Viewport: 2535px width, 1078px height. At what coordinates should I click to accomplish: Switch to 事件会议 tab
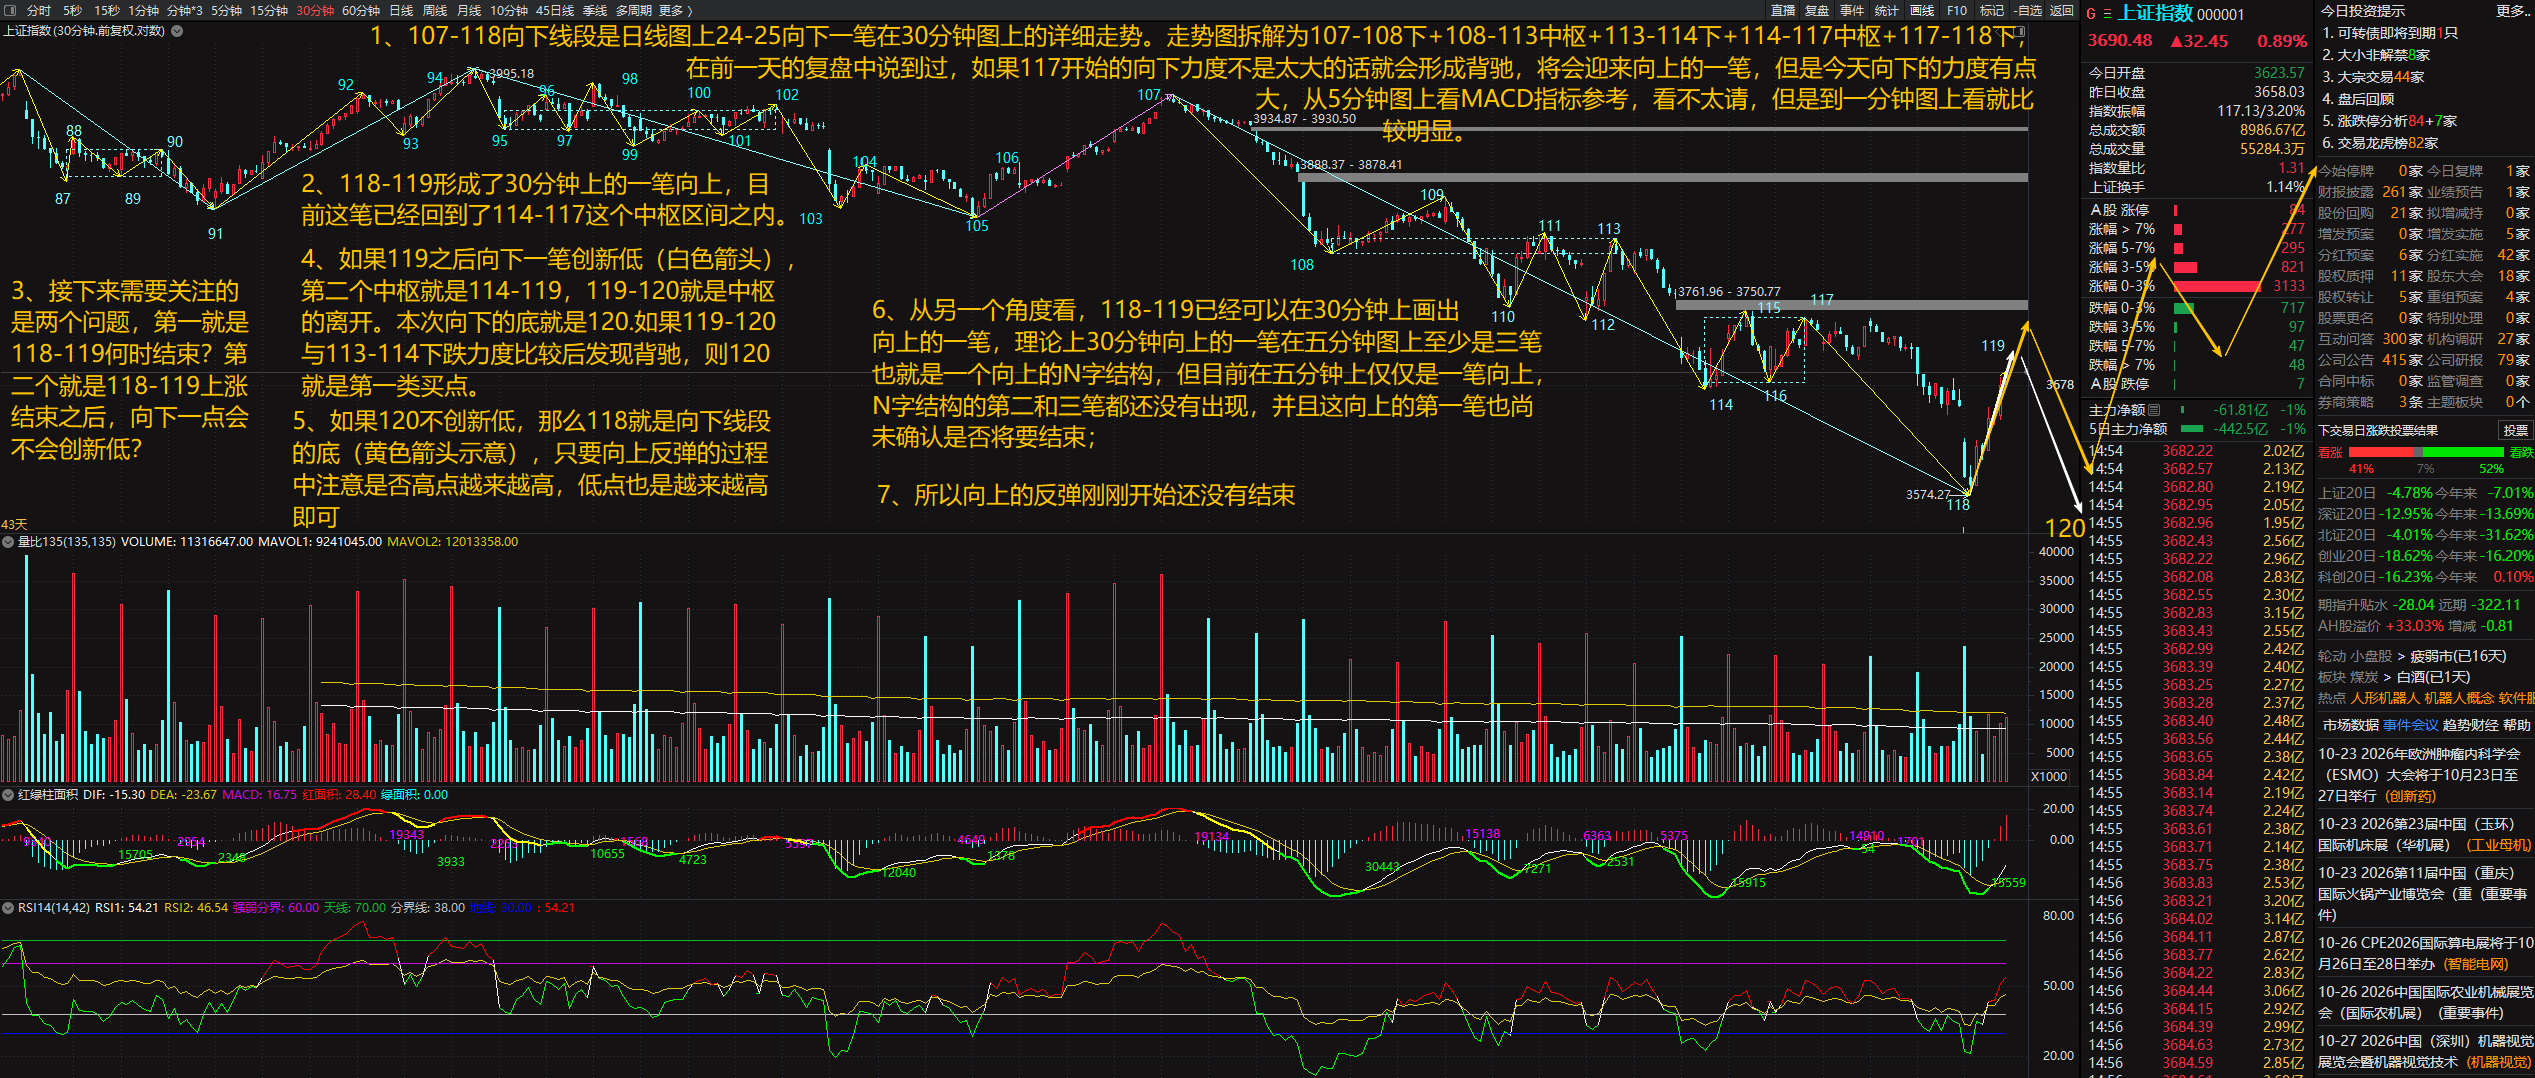click(2410, 725)
